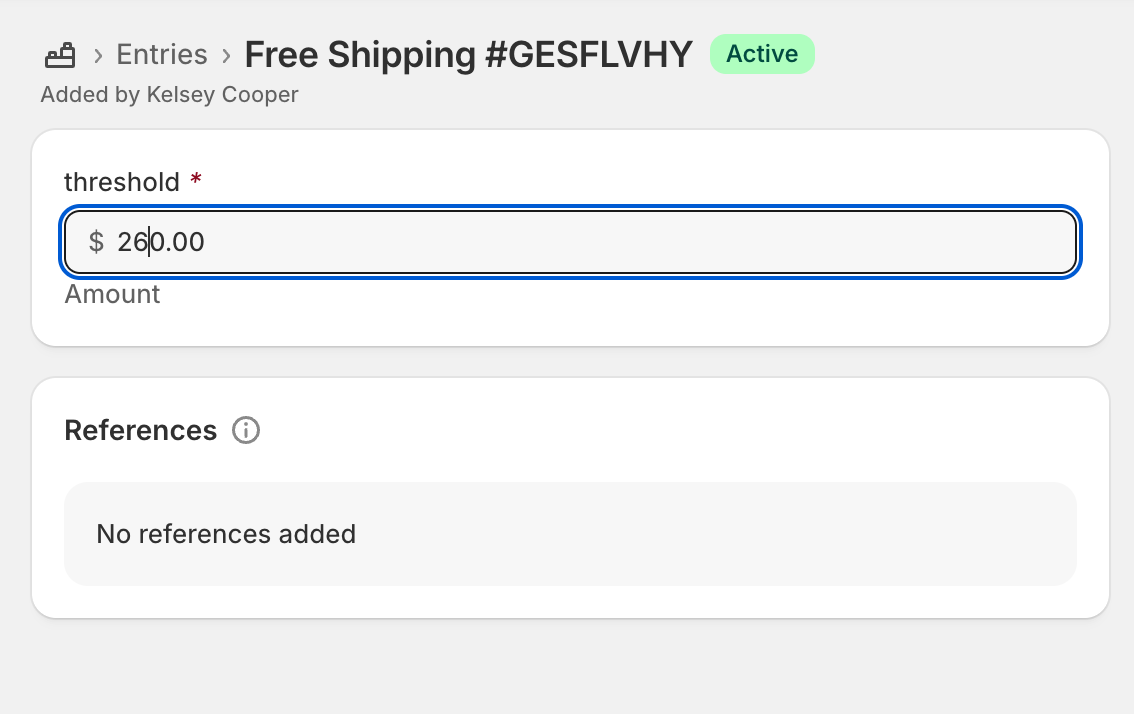Click the Amount helper text

pos(112,294)
